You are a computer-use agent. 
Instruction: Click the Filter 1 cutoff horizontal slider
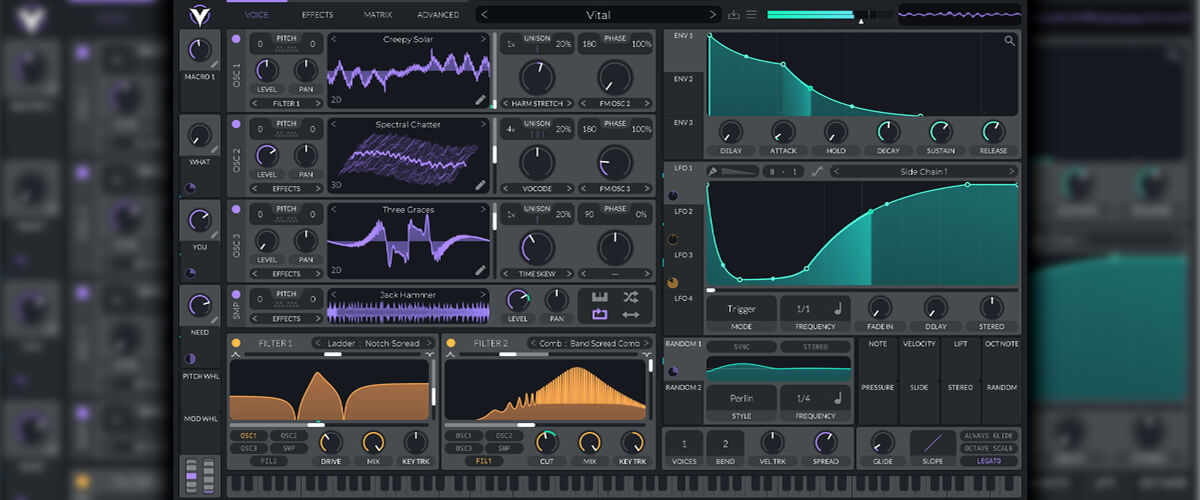click(330, 425)
